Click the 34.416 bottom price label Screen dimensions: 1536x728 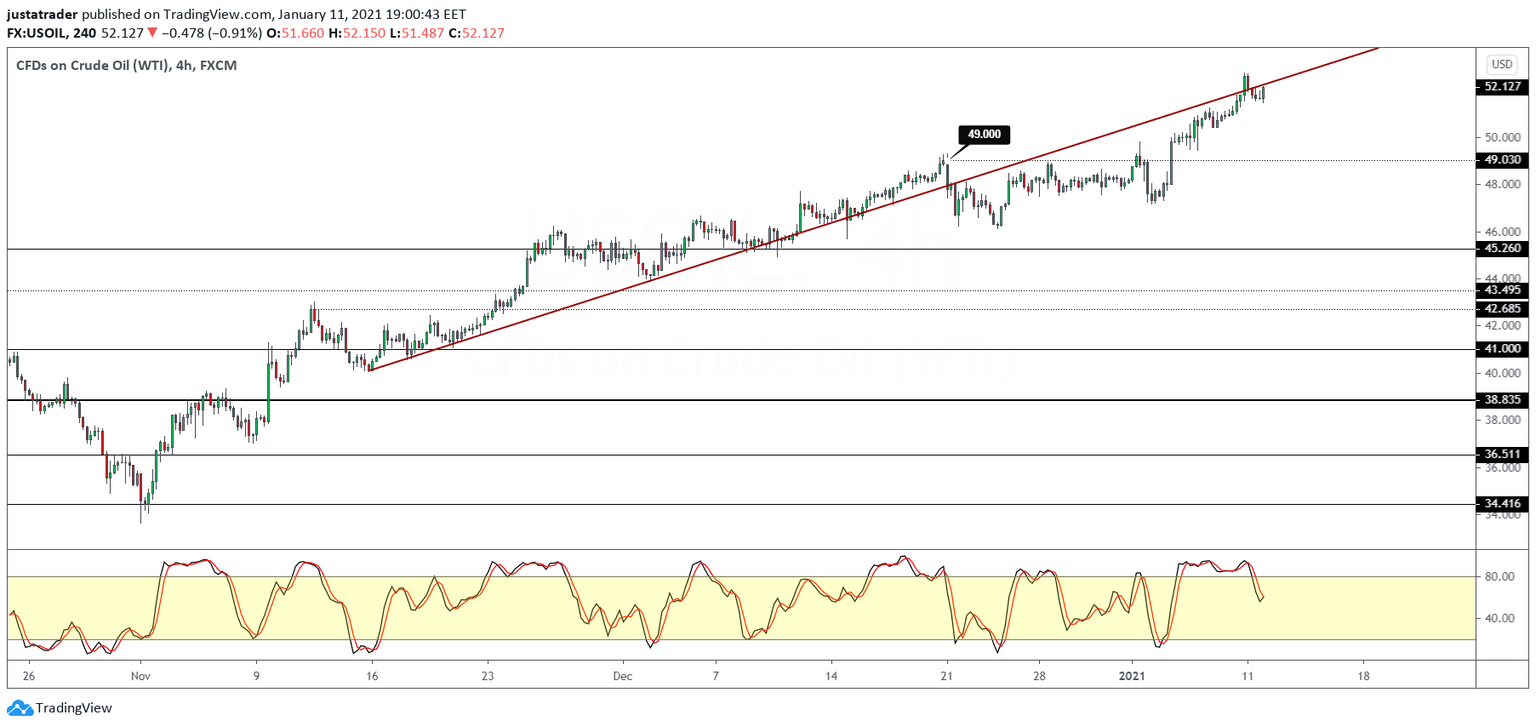pyautogui.click(x=1503, y=504)
